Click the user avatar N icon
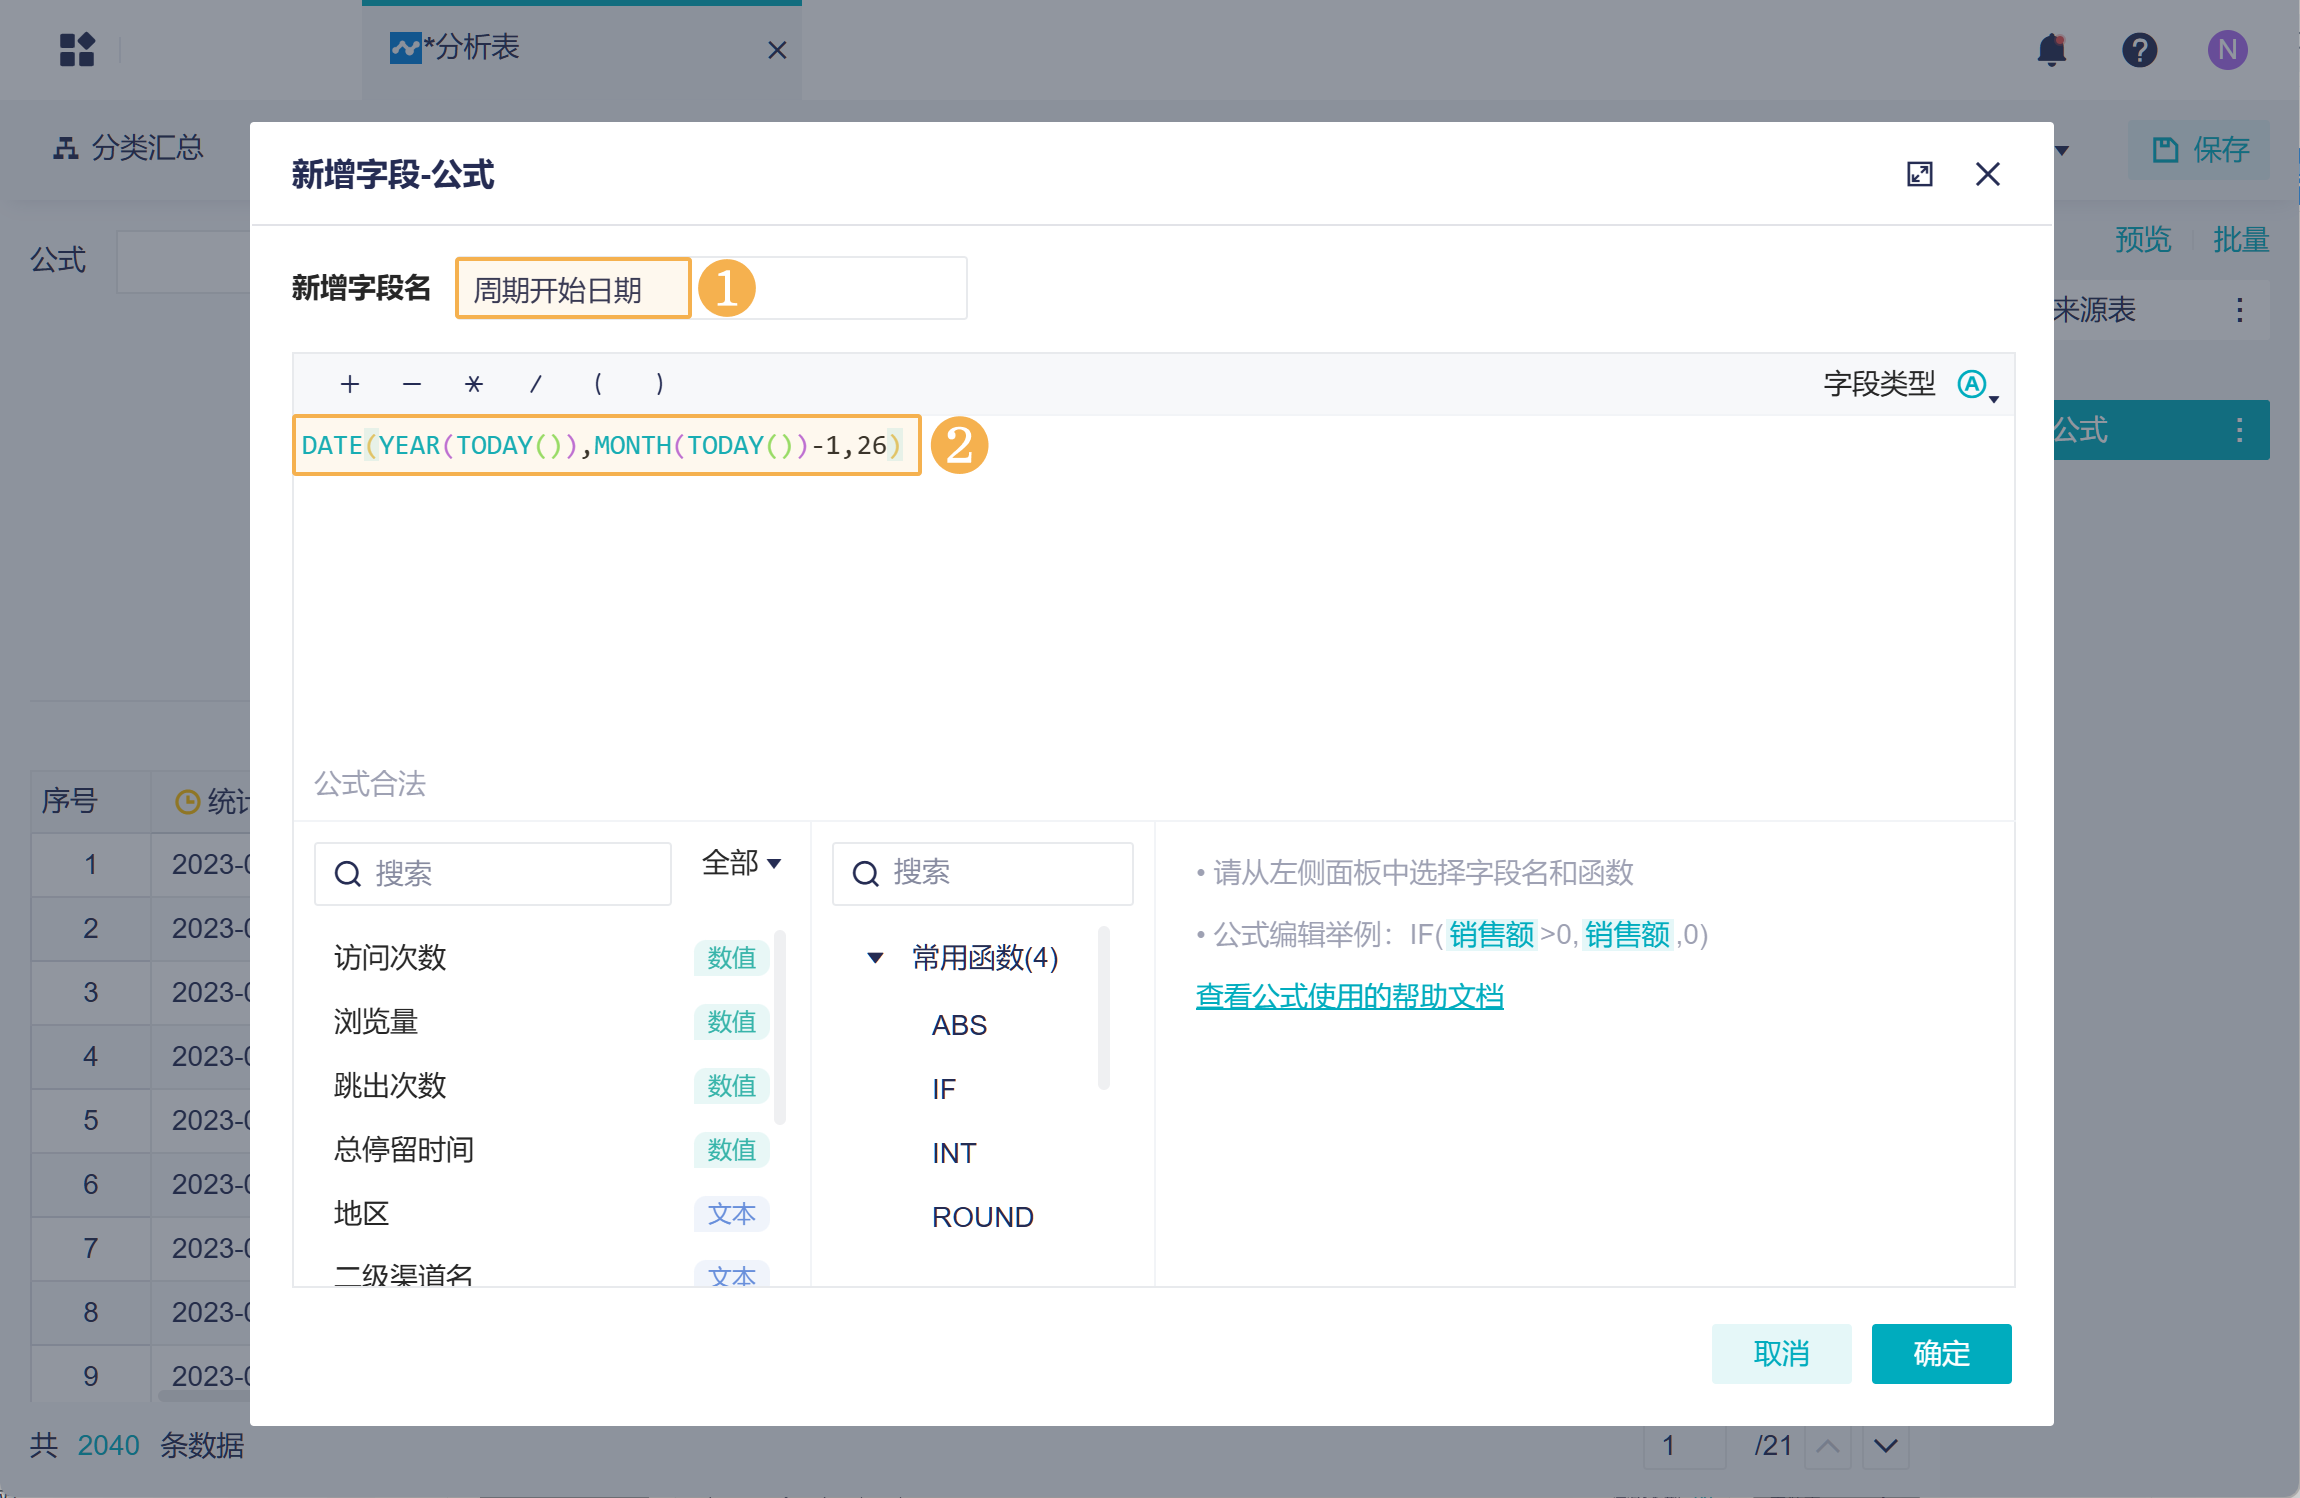The width and height of the screenshot is (2300, 1498). point(2227,49)
